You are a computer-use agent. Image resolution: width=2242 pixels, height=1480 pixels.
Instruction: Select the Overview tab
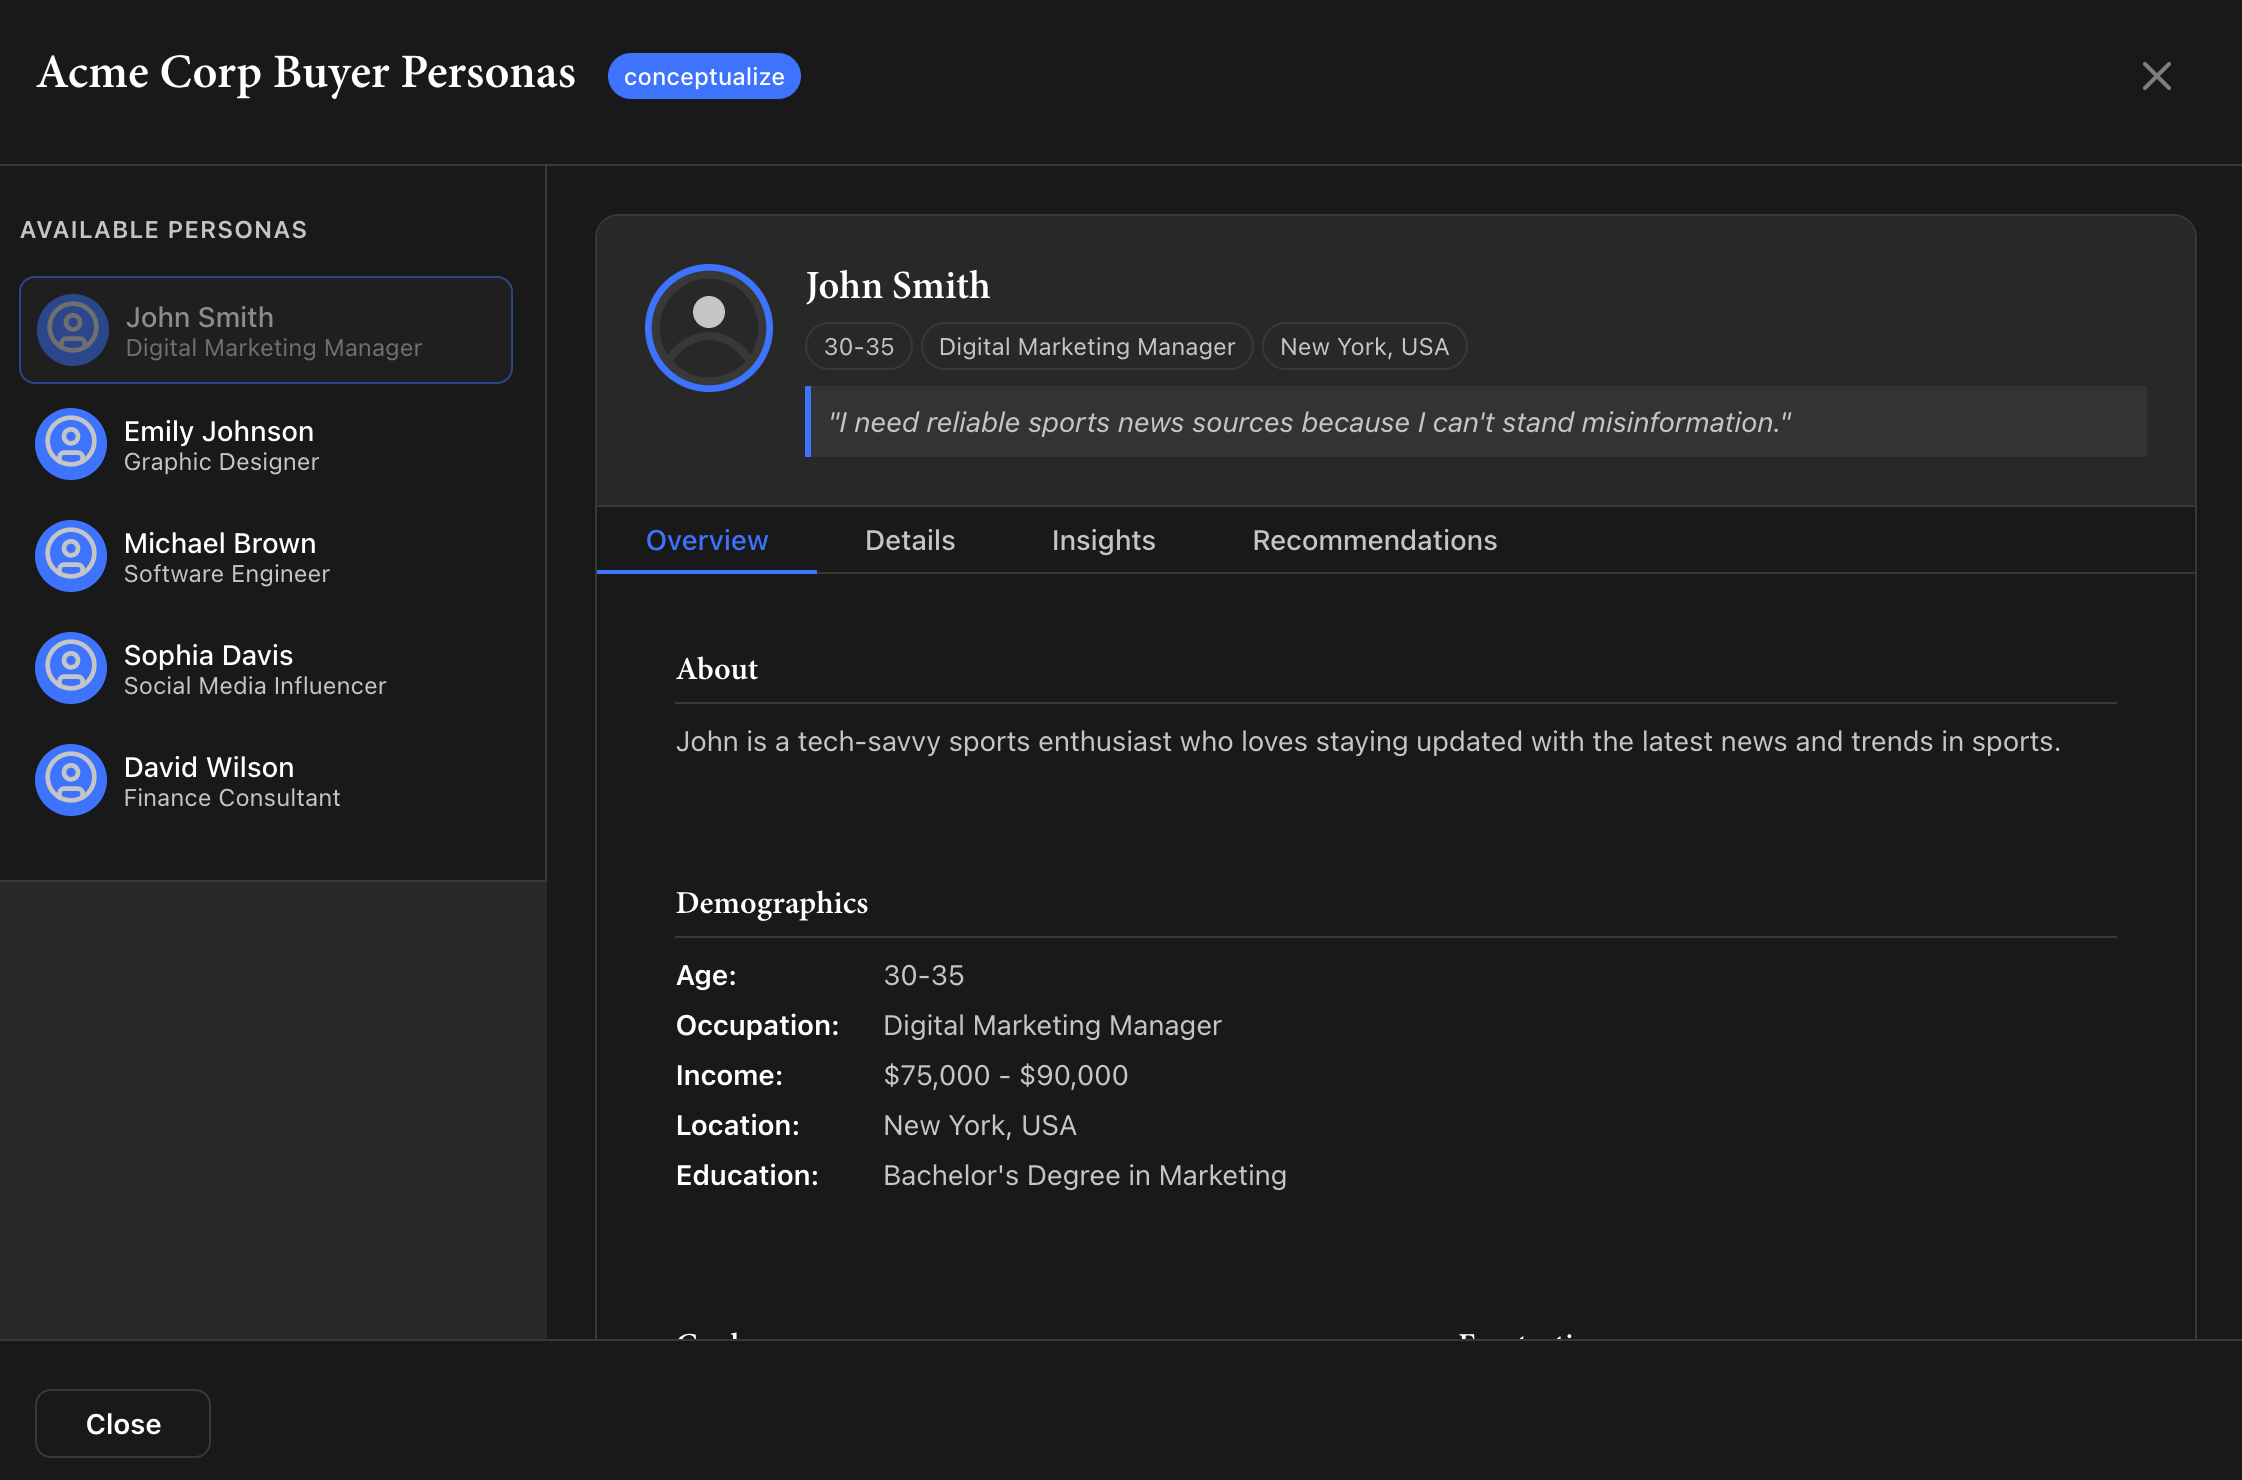[x=707, y=540]
